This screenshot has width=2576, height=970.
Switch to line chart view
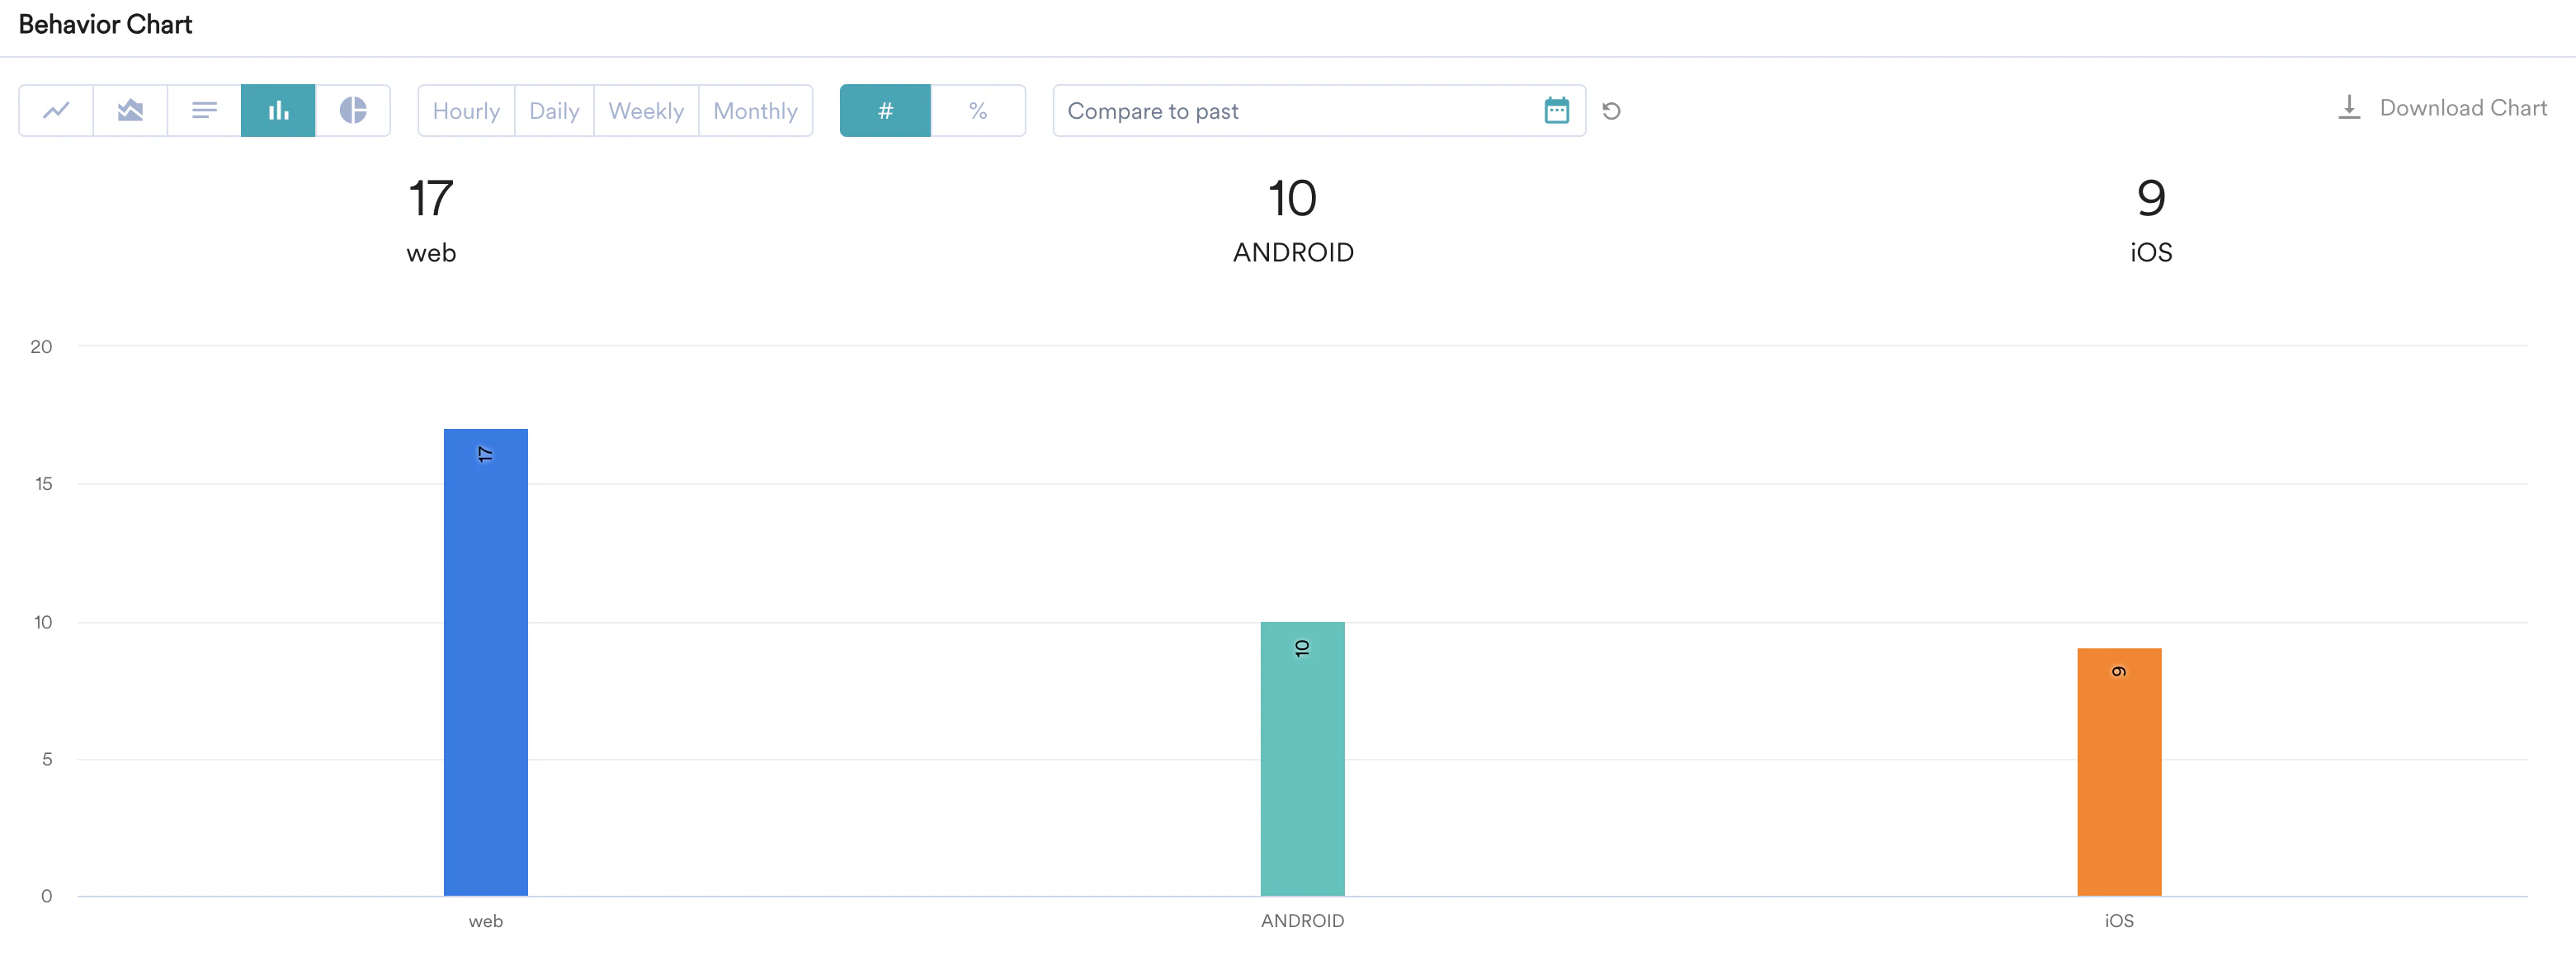(56, 110)
